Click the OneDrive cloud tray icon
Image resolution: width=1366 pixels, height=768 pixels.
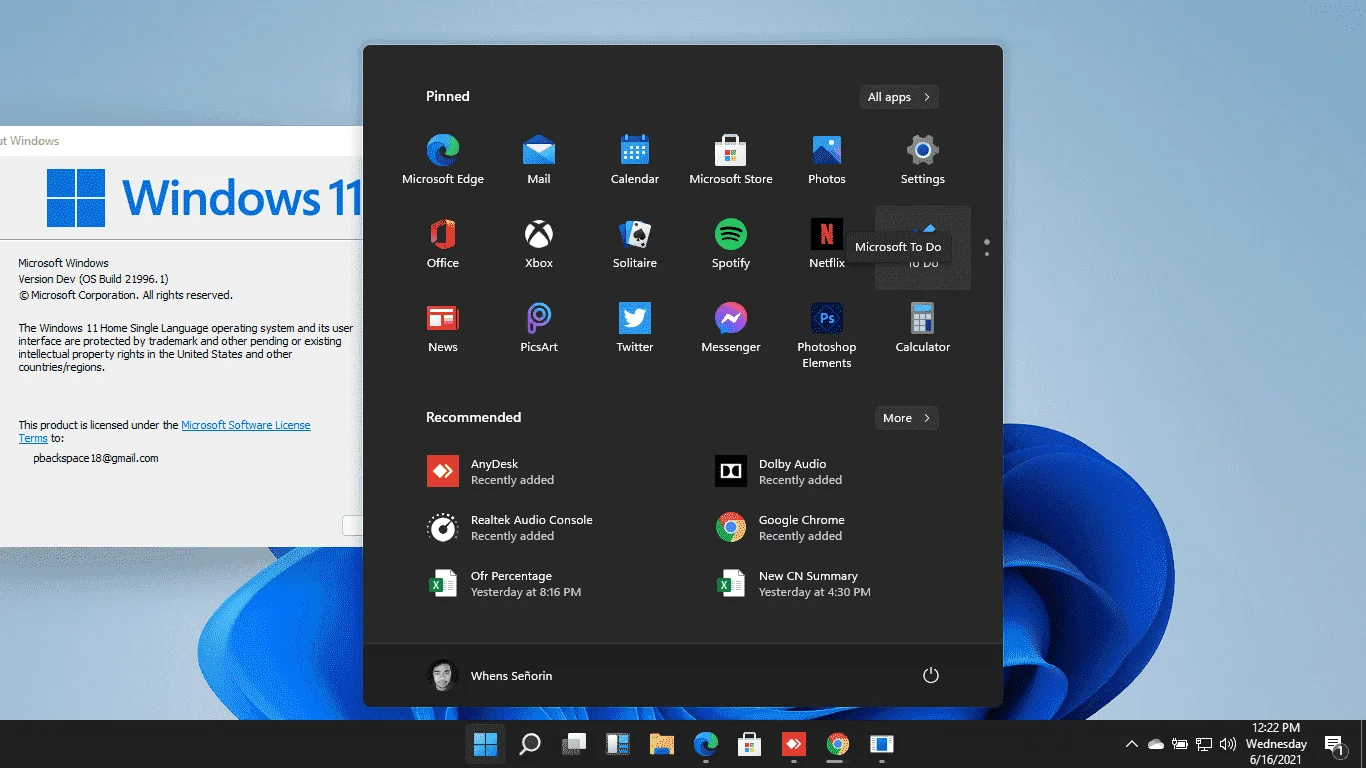pyautogui.click(x=1156, y=744)
